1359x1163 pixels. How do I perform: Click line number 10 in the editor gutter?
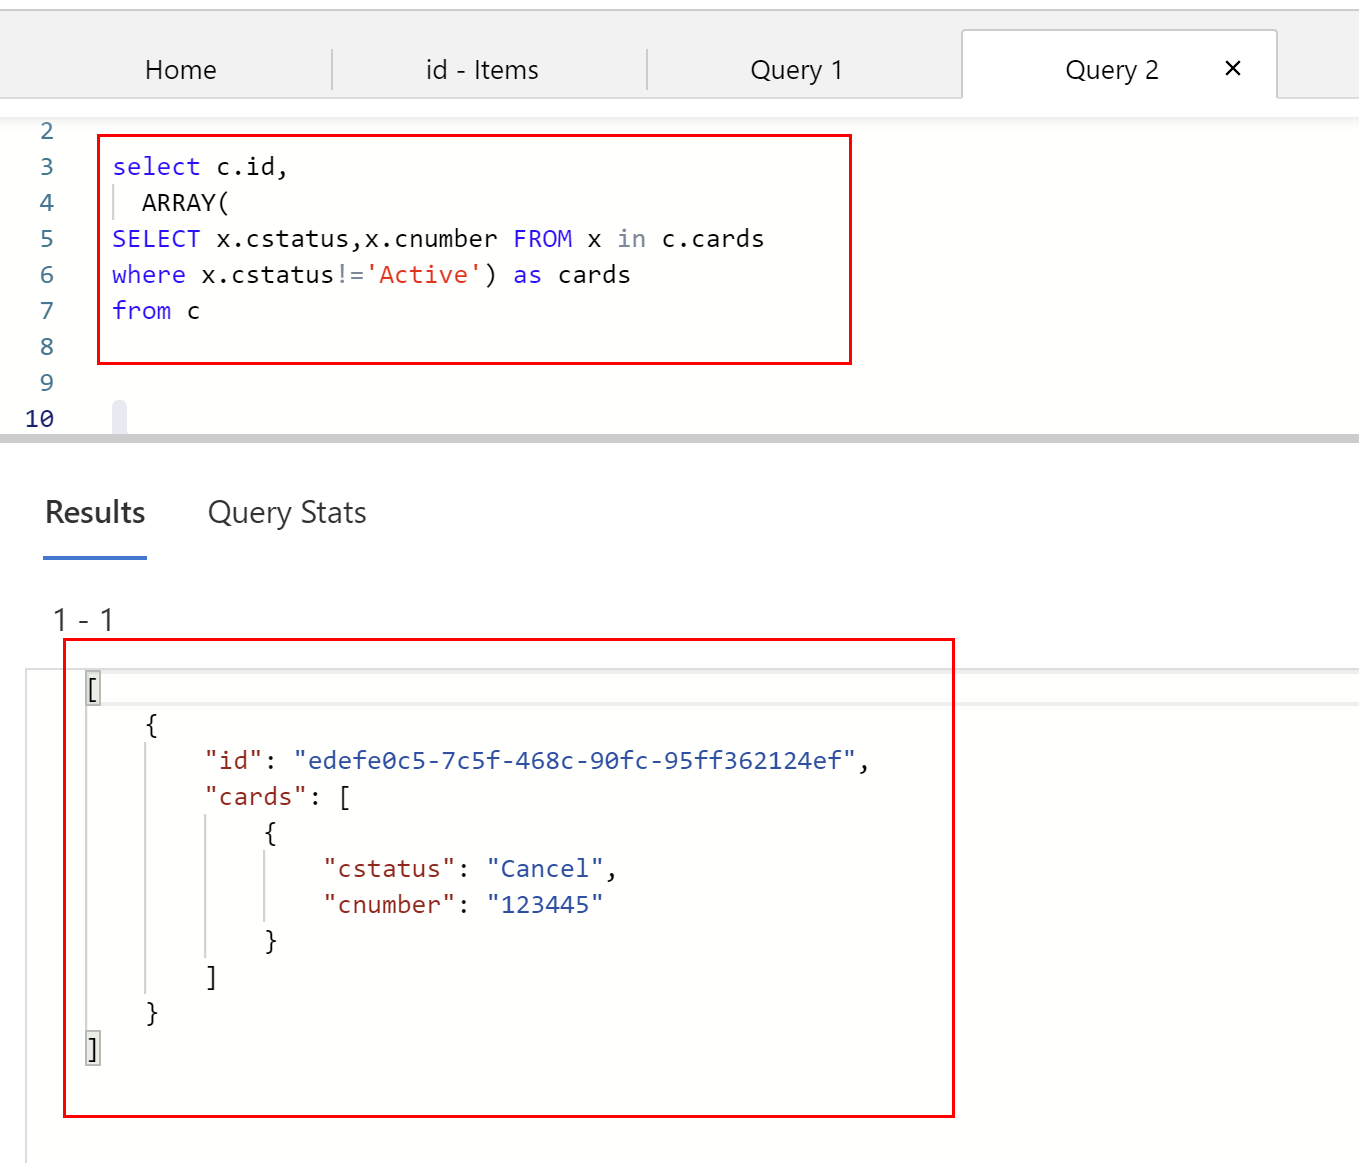(x=40, y=419)
